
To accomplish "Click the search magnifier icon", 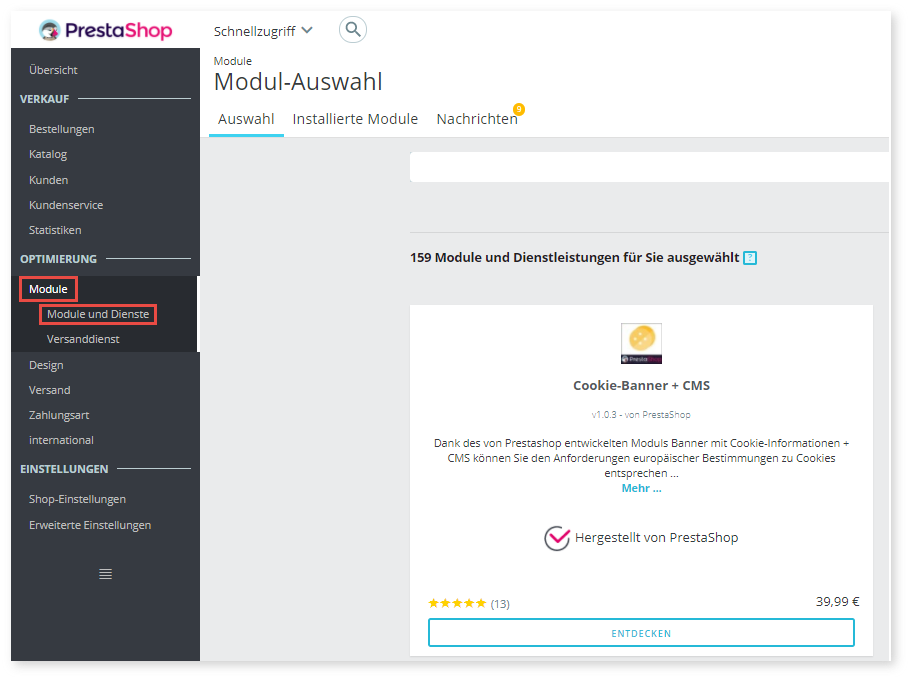I will click(x=352, y=29).
